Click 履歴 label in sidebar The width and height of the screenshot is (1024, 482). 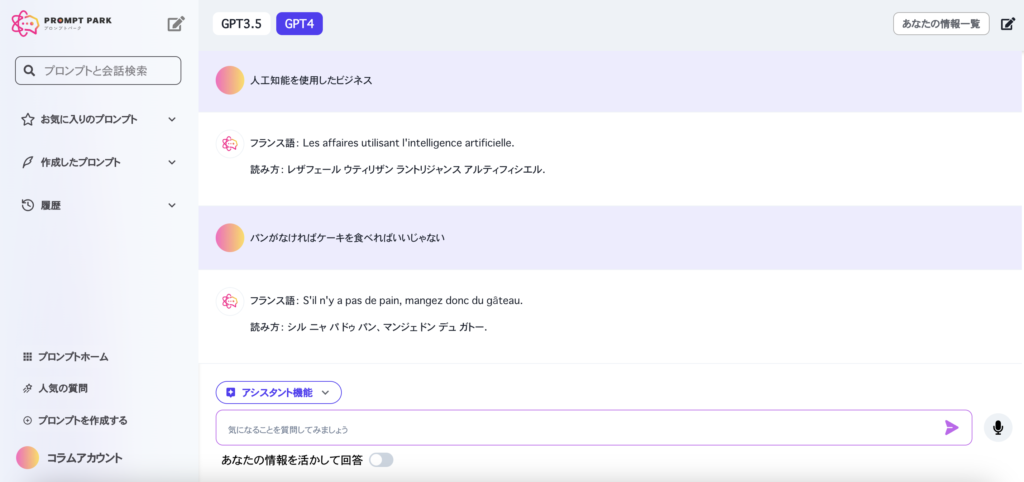pos(50,205)
